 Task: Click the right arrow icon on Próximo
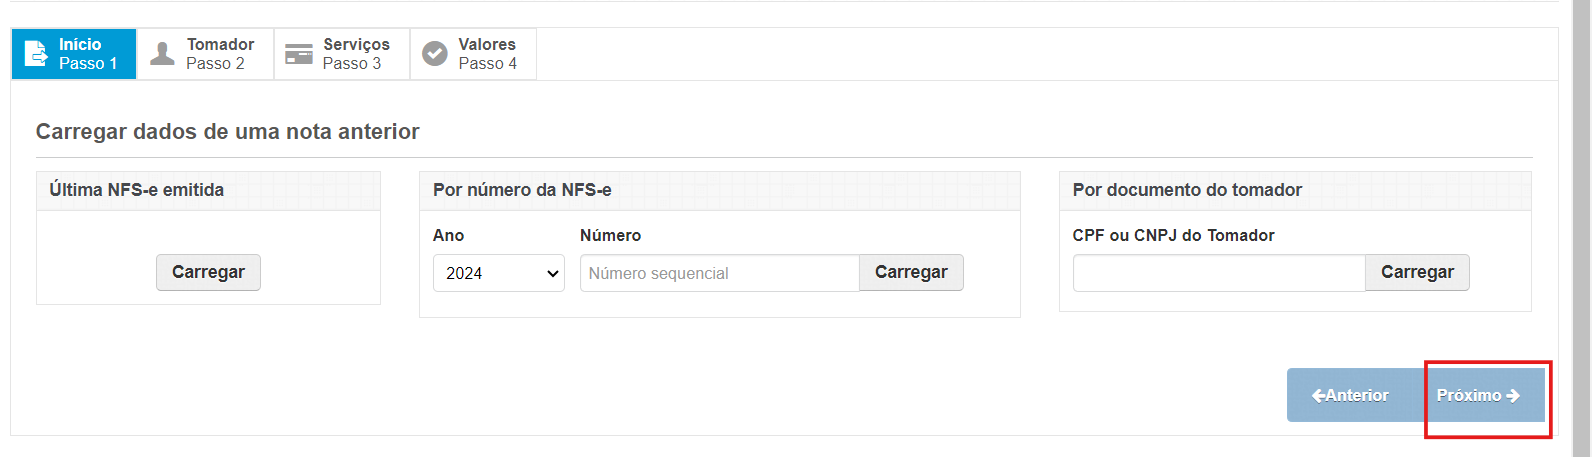click(x=1513, y=396)
